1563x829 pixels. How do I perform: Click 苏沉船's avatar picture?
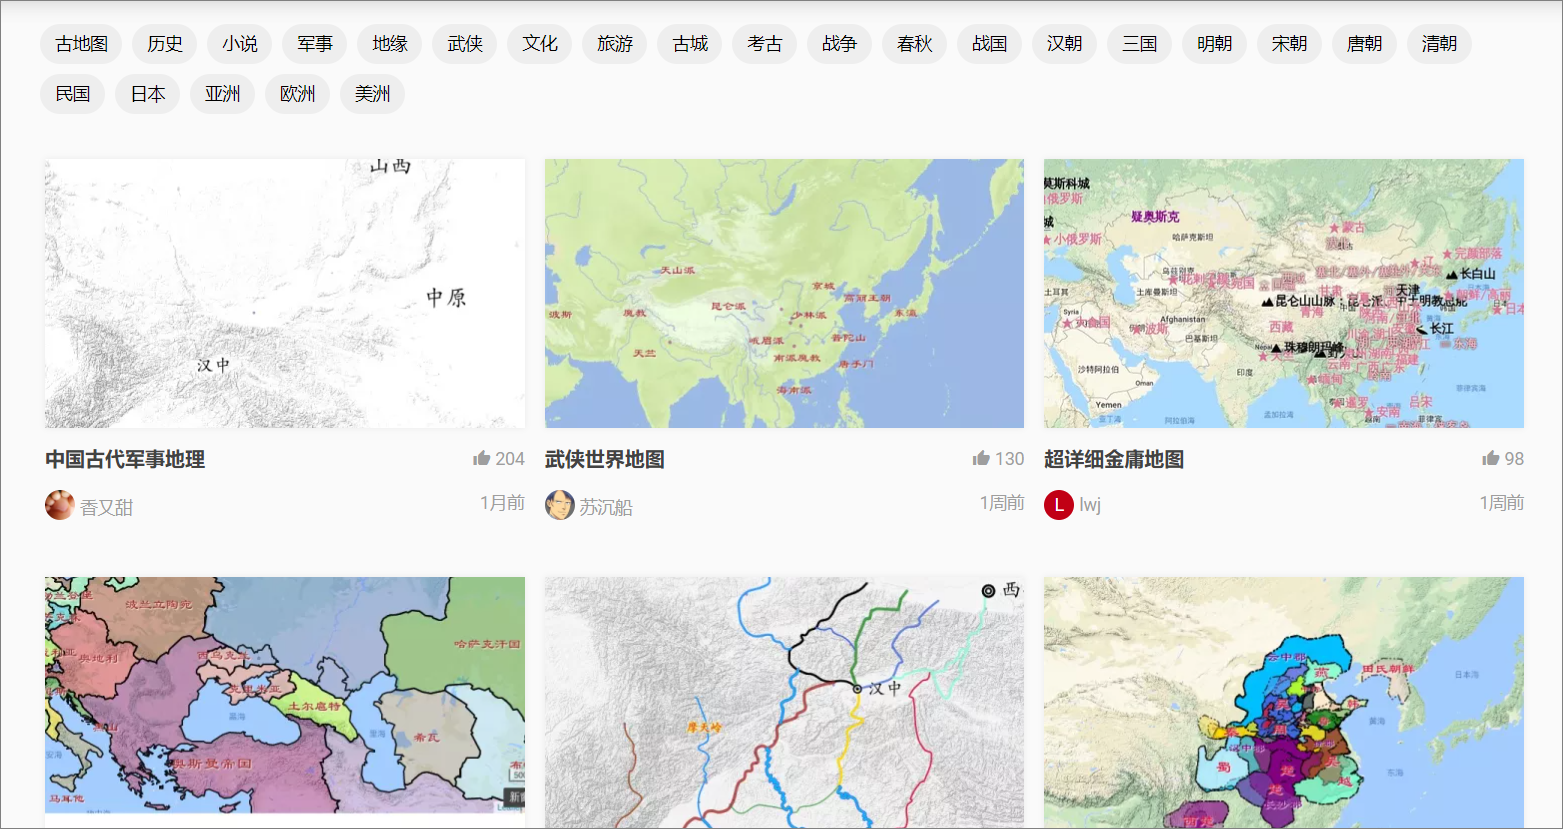click(561, 504)
